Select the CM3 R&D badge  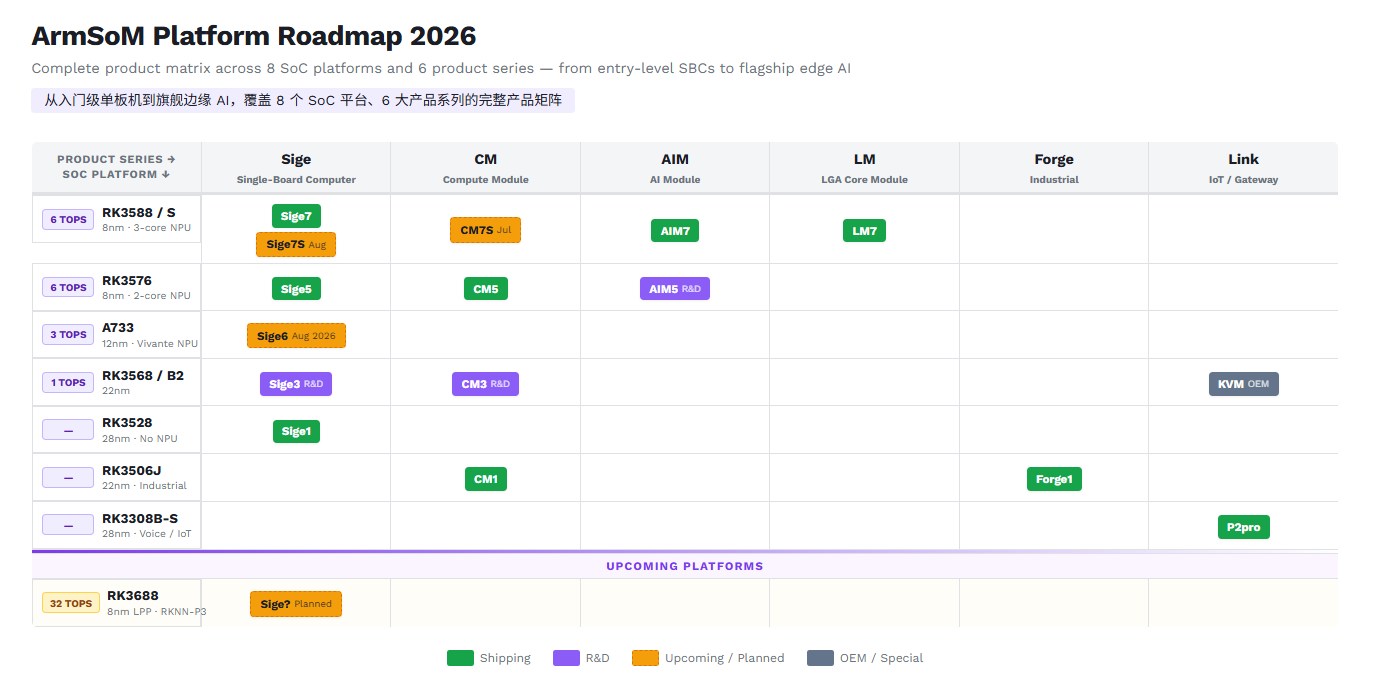[x=485, y=384]
